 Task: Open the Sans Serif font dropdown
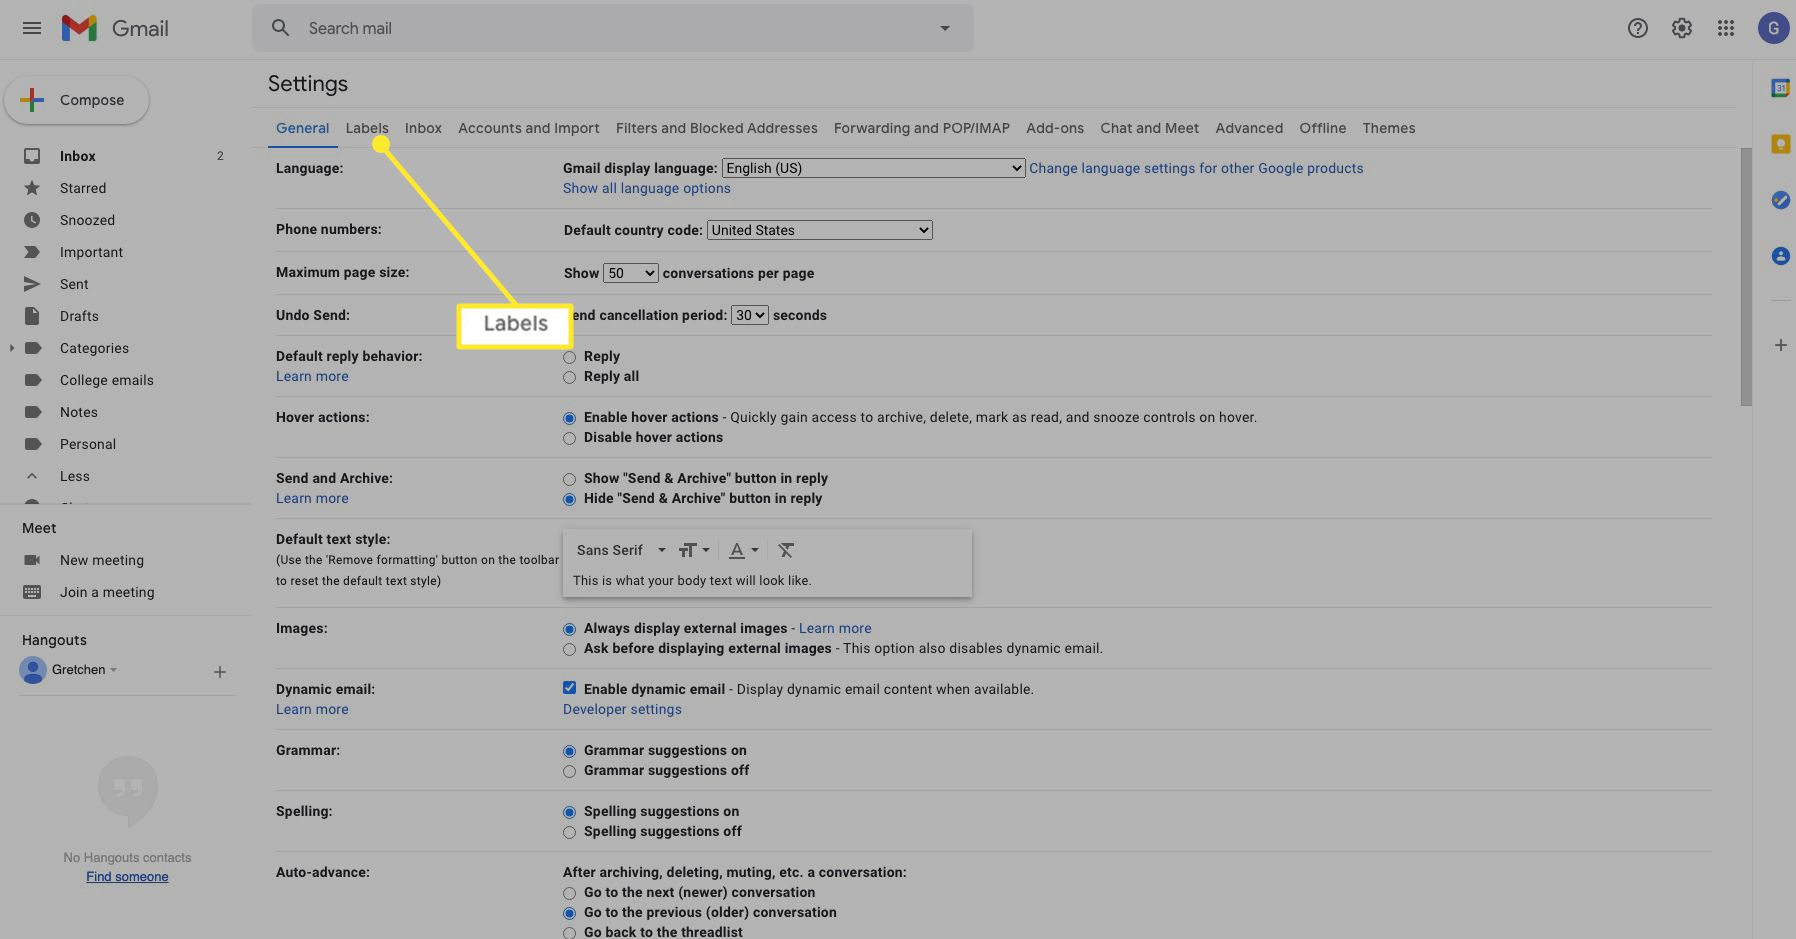coord(621,550)
